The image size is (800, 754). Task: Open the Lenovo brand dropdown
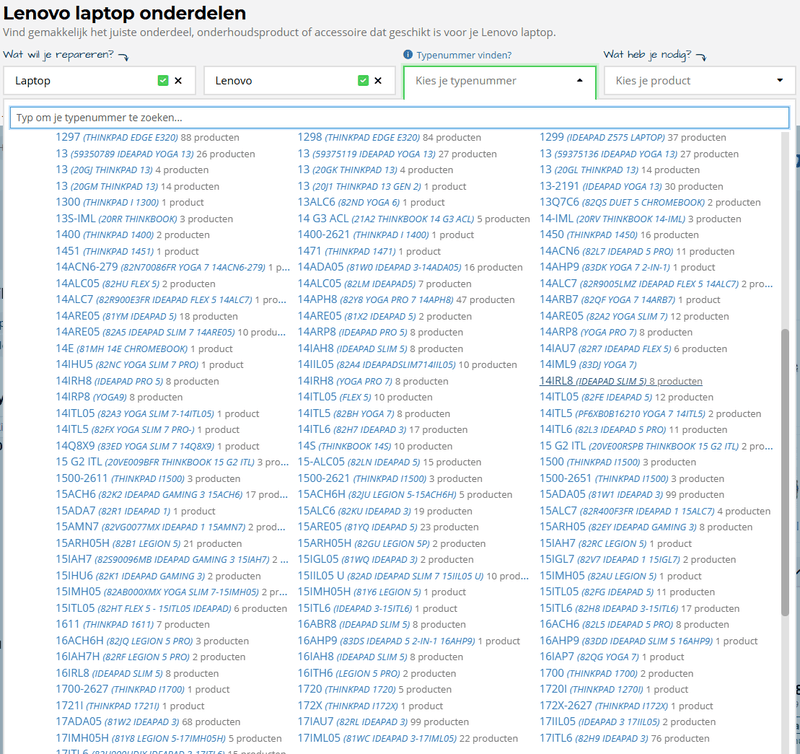click(299, 81)
